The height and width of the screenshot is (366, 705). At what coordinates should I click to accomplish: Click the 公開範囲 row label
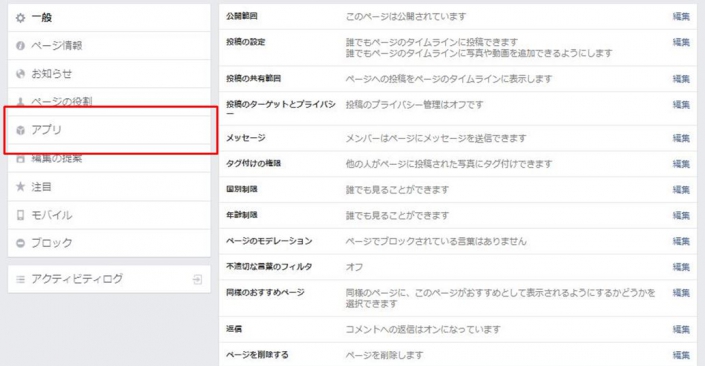tap(241, 16)
